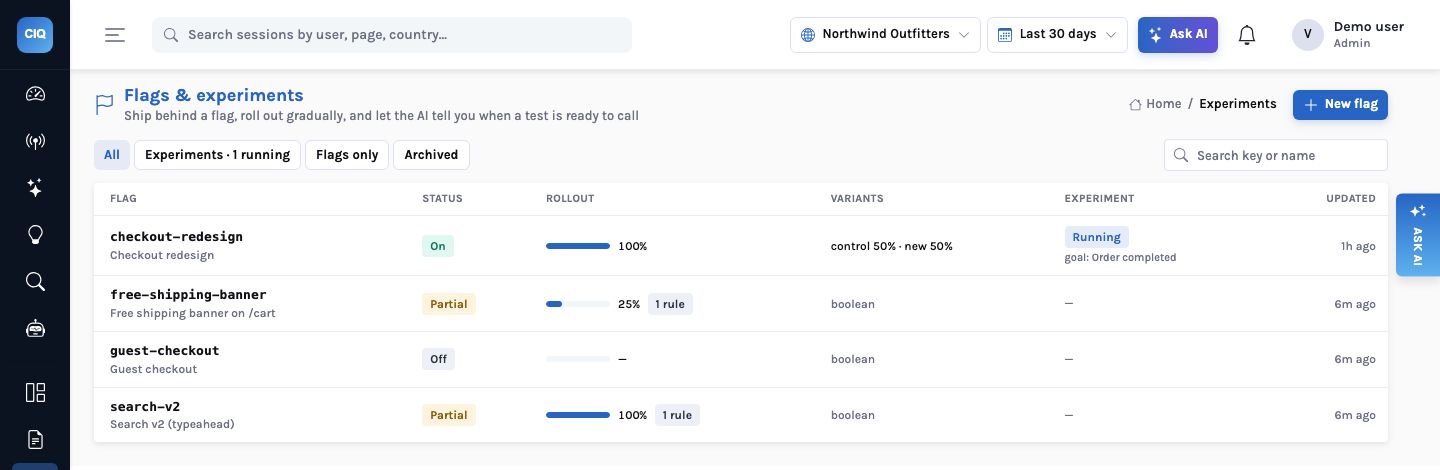Click the Partial status badge for search-v2
The image size is (1440, 470).
coord(449,415)
